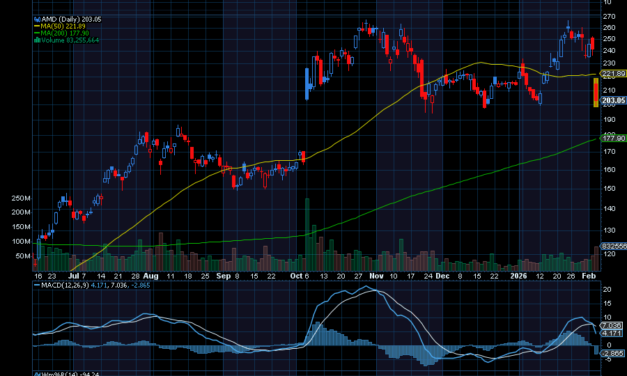Click the '50M' volume scale label
627x376 pixels.
23,256
